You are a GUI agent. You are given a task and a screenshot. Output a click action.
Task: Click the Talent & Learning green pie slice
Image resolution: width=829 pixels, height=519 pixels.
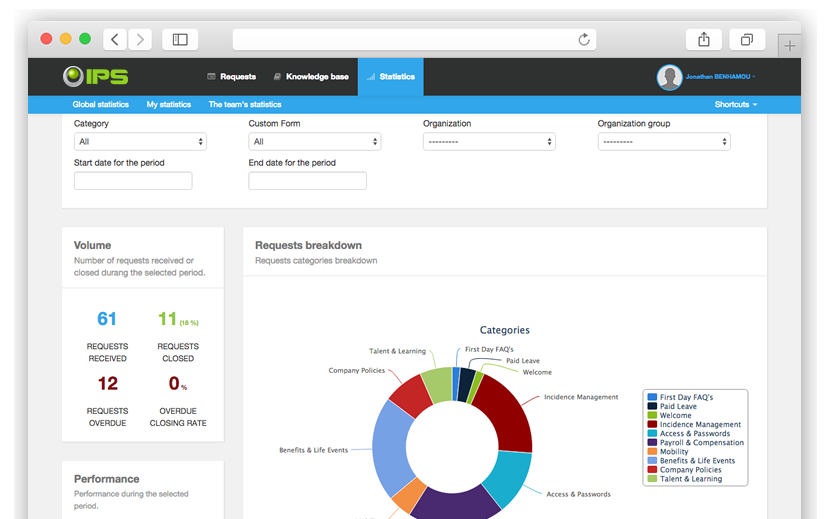click(438, 385)
